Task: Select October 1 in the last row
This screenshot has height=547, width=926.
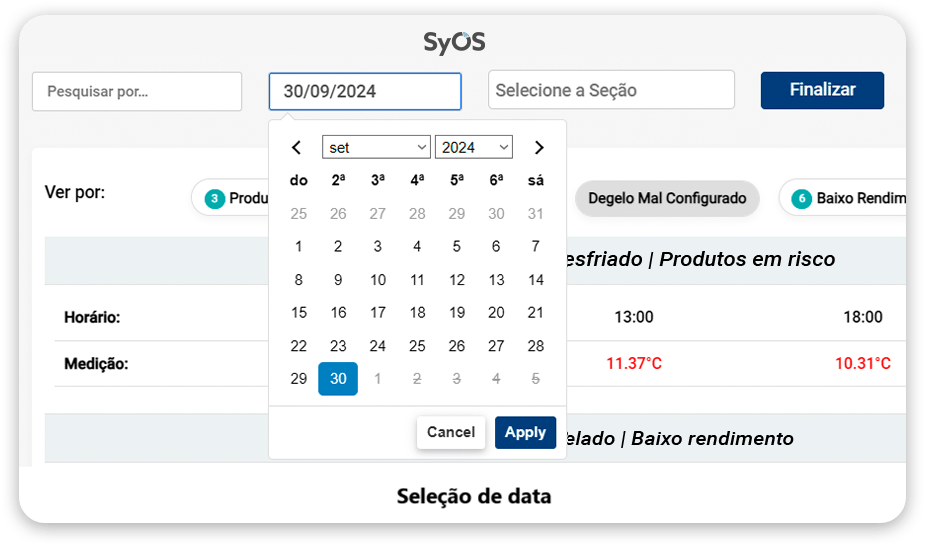Action: pyautogui.click(x=377, y=379)
